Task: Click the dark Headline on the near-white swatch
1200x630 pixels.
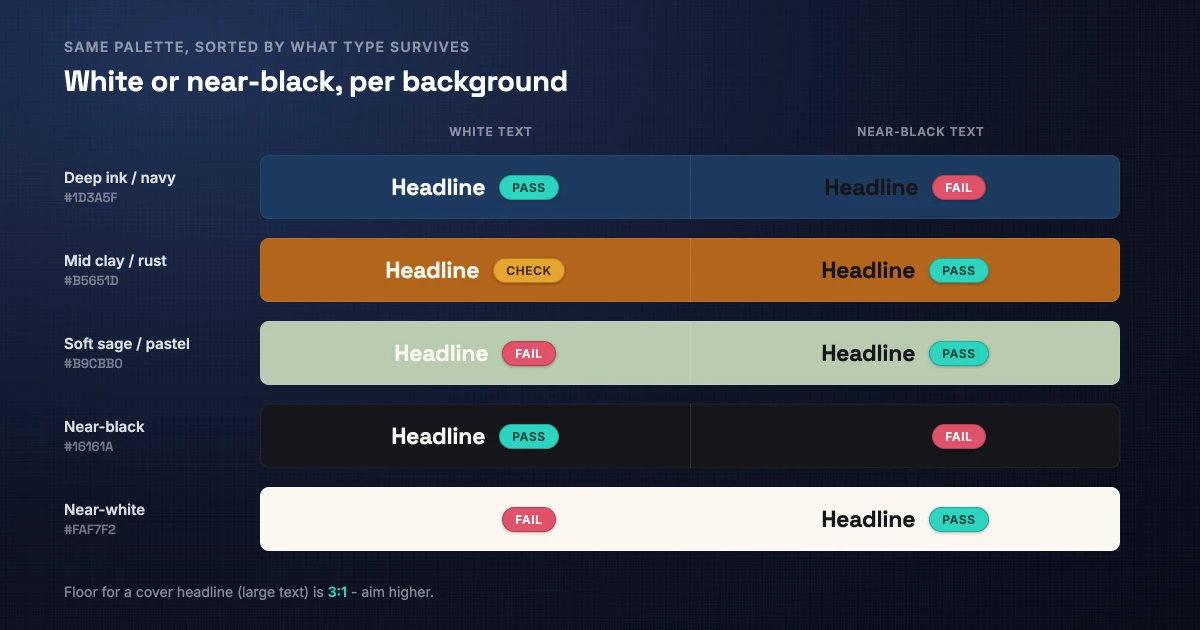Action: (x=868, y=519)
